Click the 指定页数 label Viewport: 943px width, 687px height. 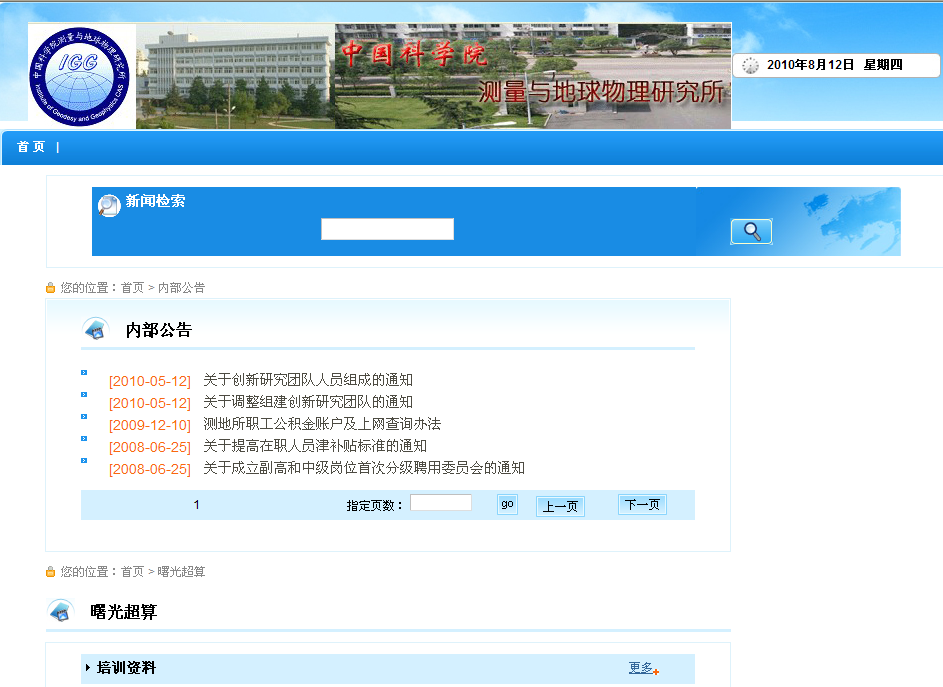[x=375, y=506]
